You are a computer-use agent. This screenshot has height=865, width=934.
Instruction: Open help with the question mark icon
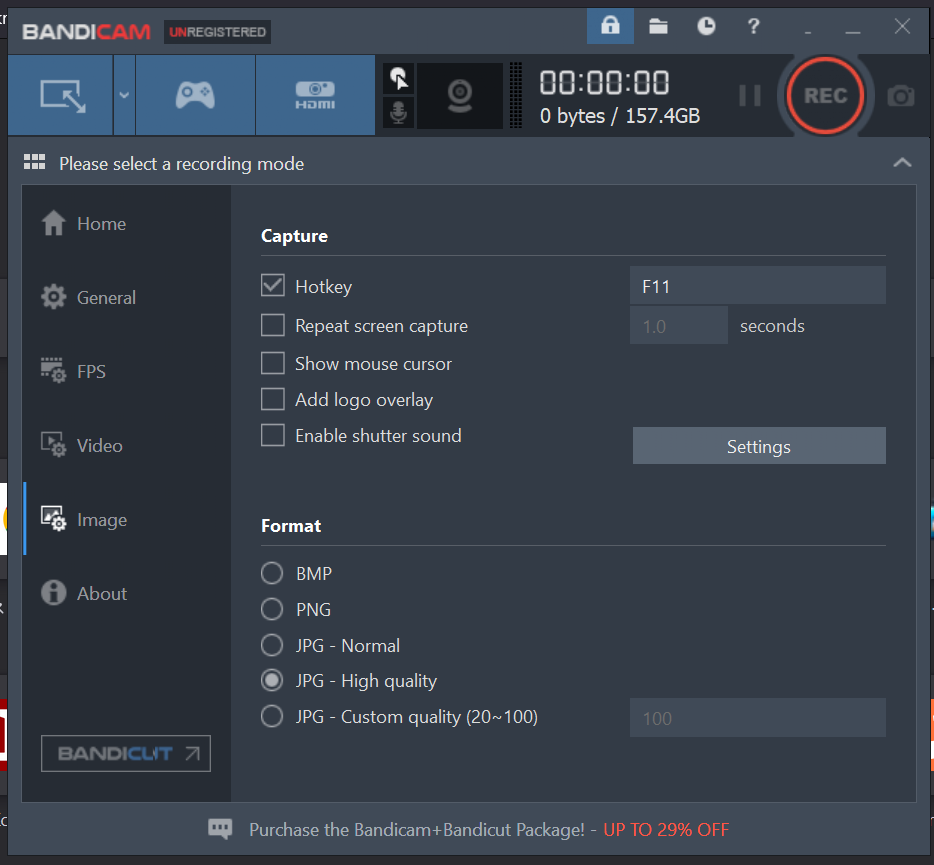(754, 26)
